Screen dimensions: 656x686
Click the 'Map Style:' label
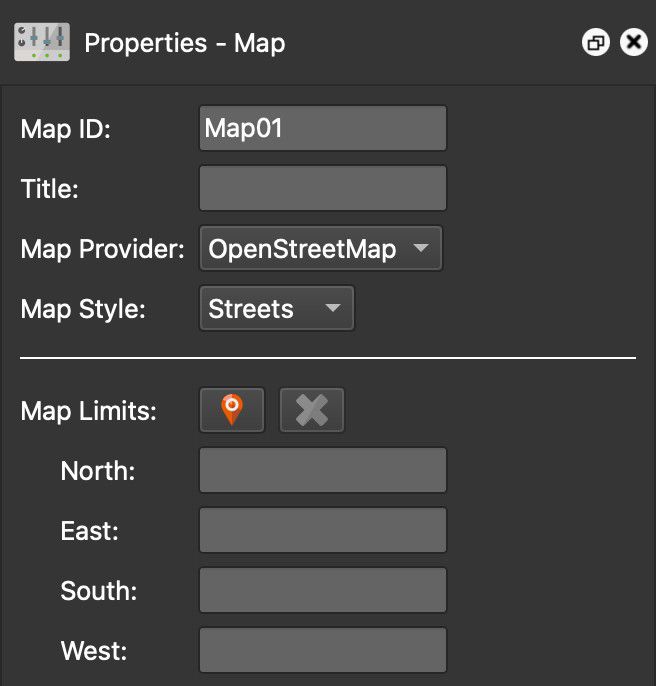tap(83, 309)
